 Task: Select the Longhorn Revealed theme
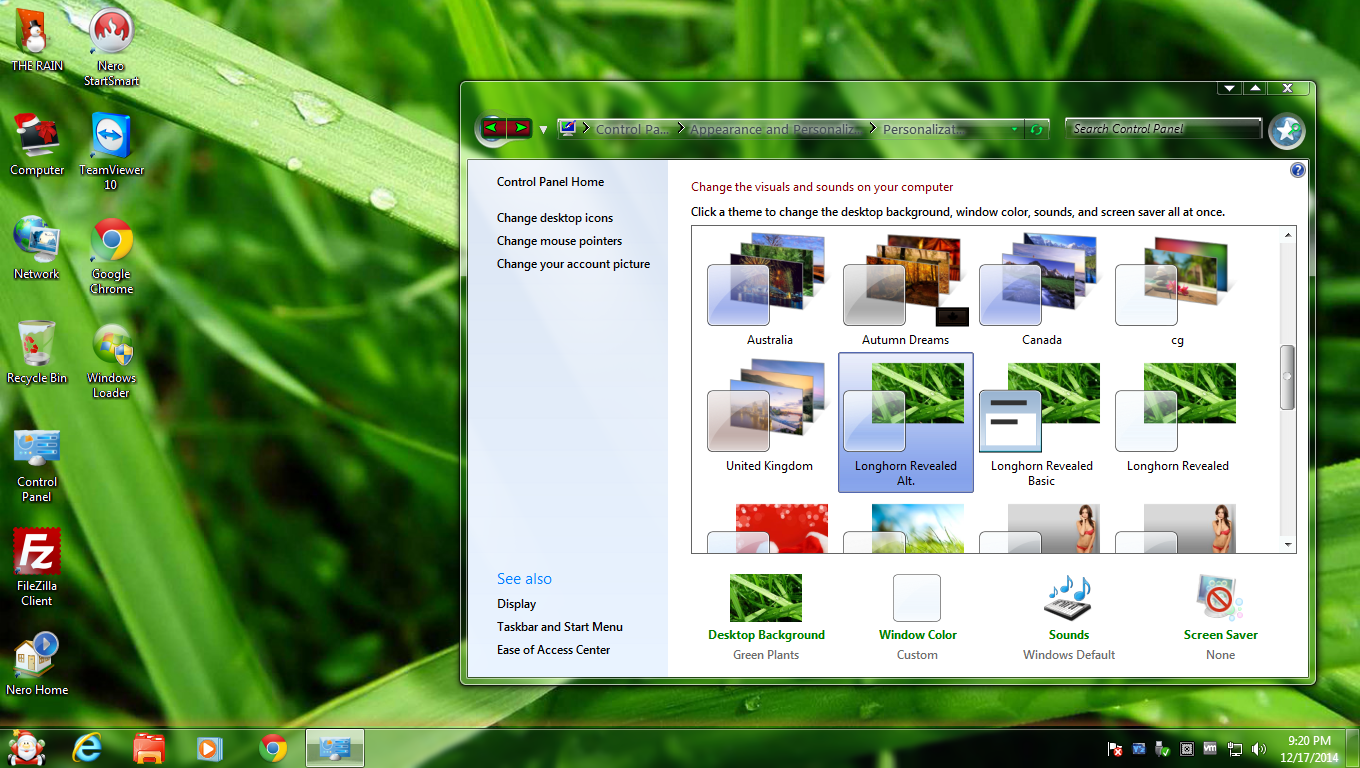click(1178, 418)
